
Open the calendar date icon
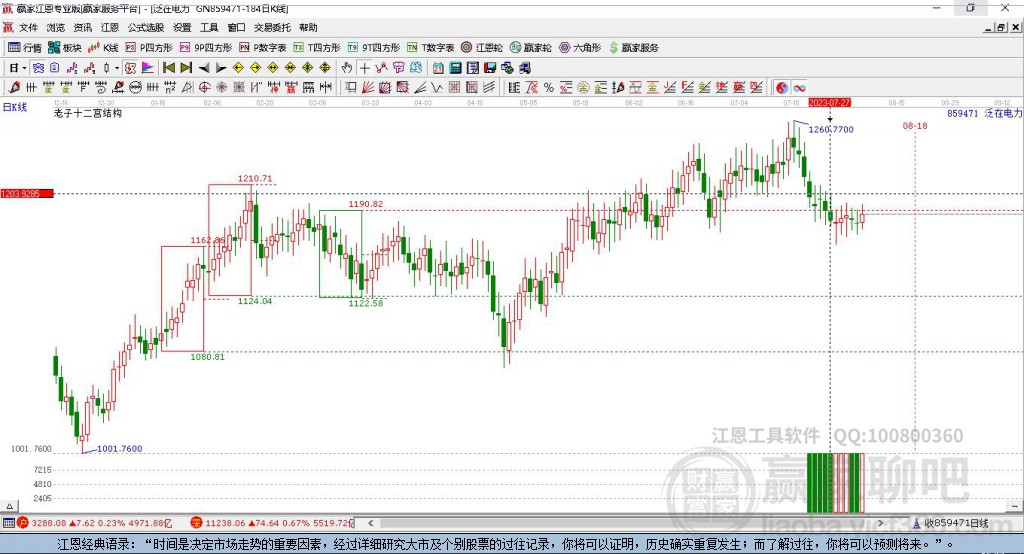(x=438, y=68)
